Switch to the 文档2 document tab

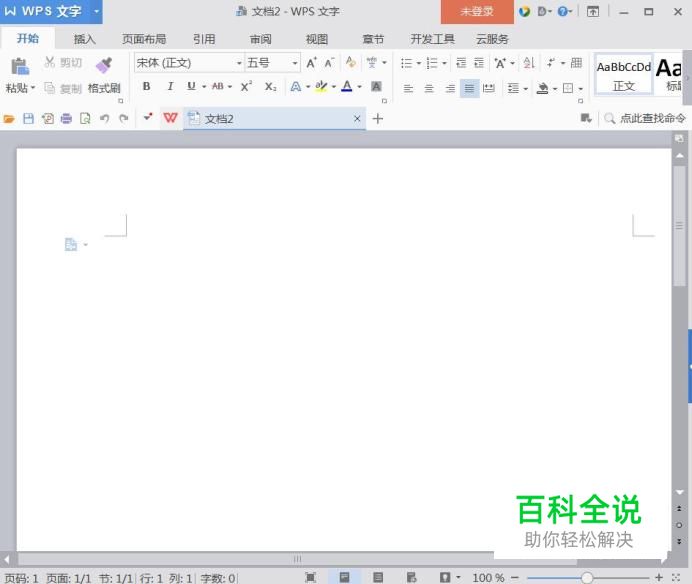pyautogui.click(x=274, y=118)
